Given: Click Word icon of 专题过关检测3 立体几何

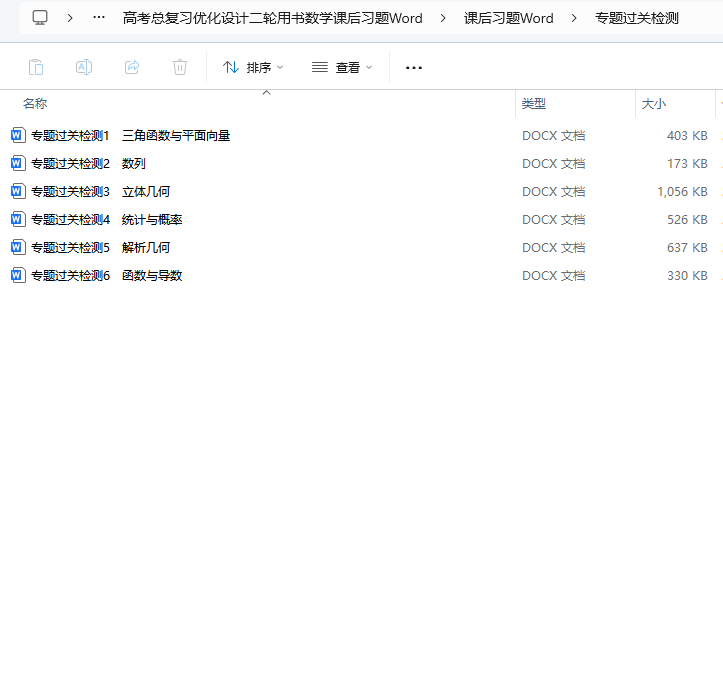Looking at the screenshot, I should pos(18,191).
